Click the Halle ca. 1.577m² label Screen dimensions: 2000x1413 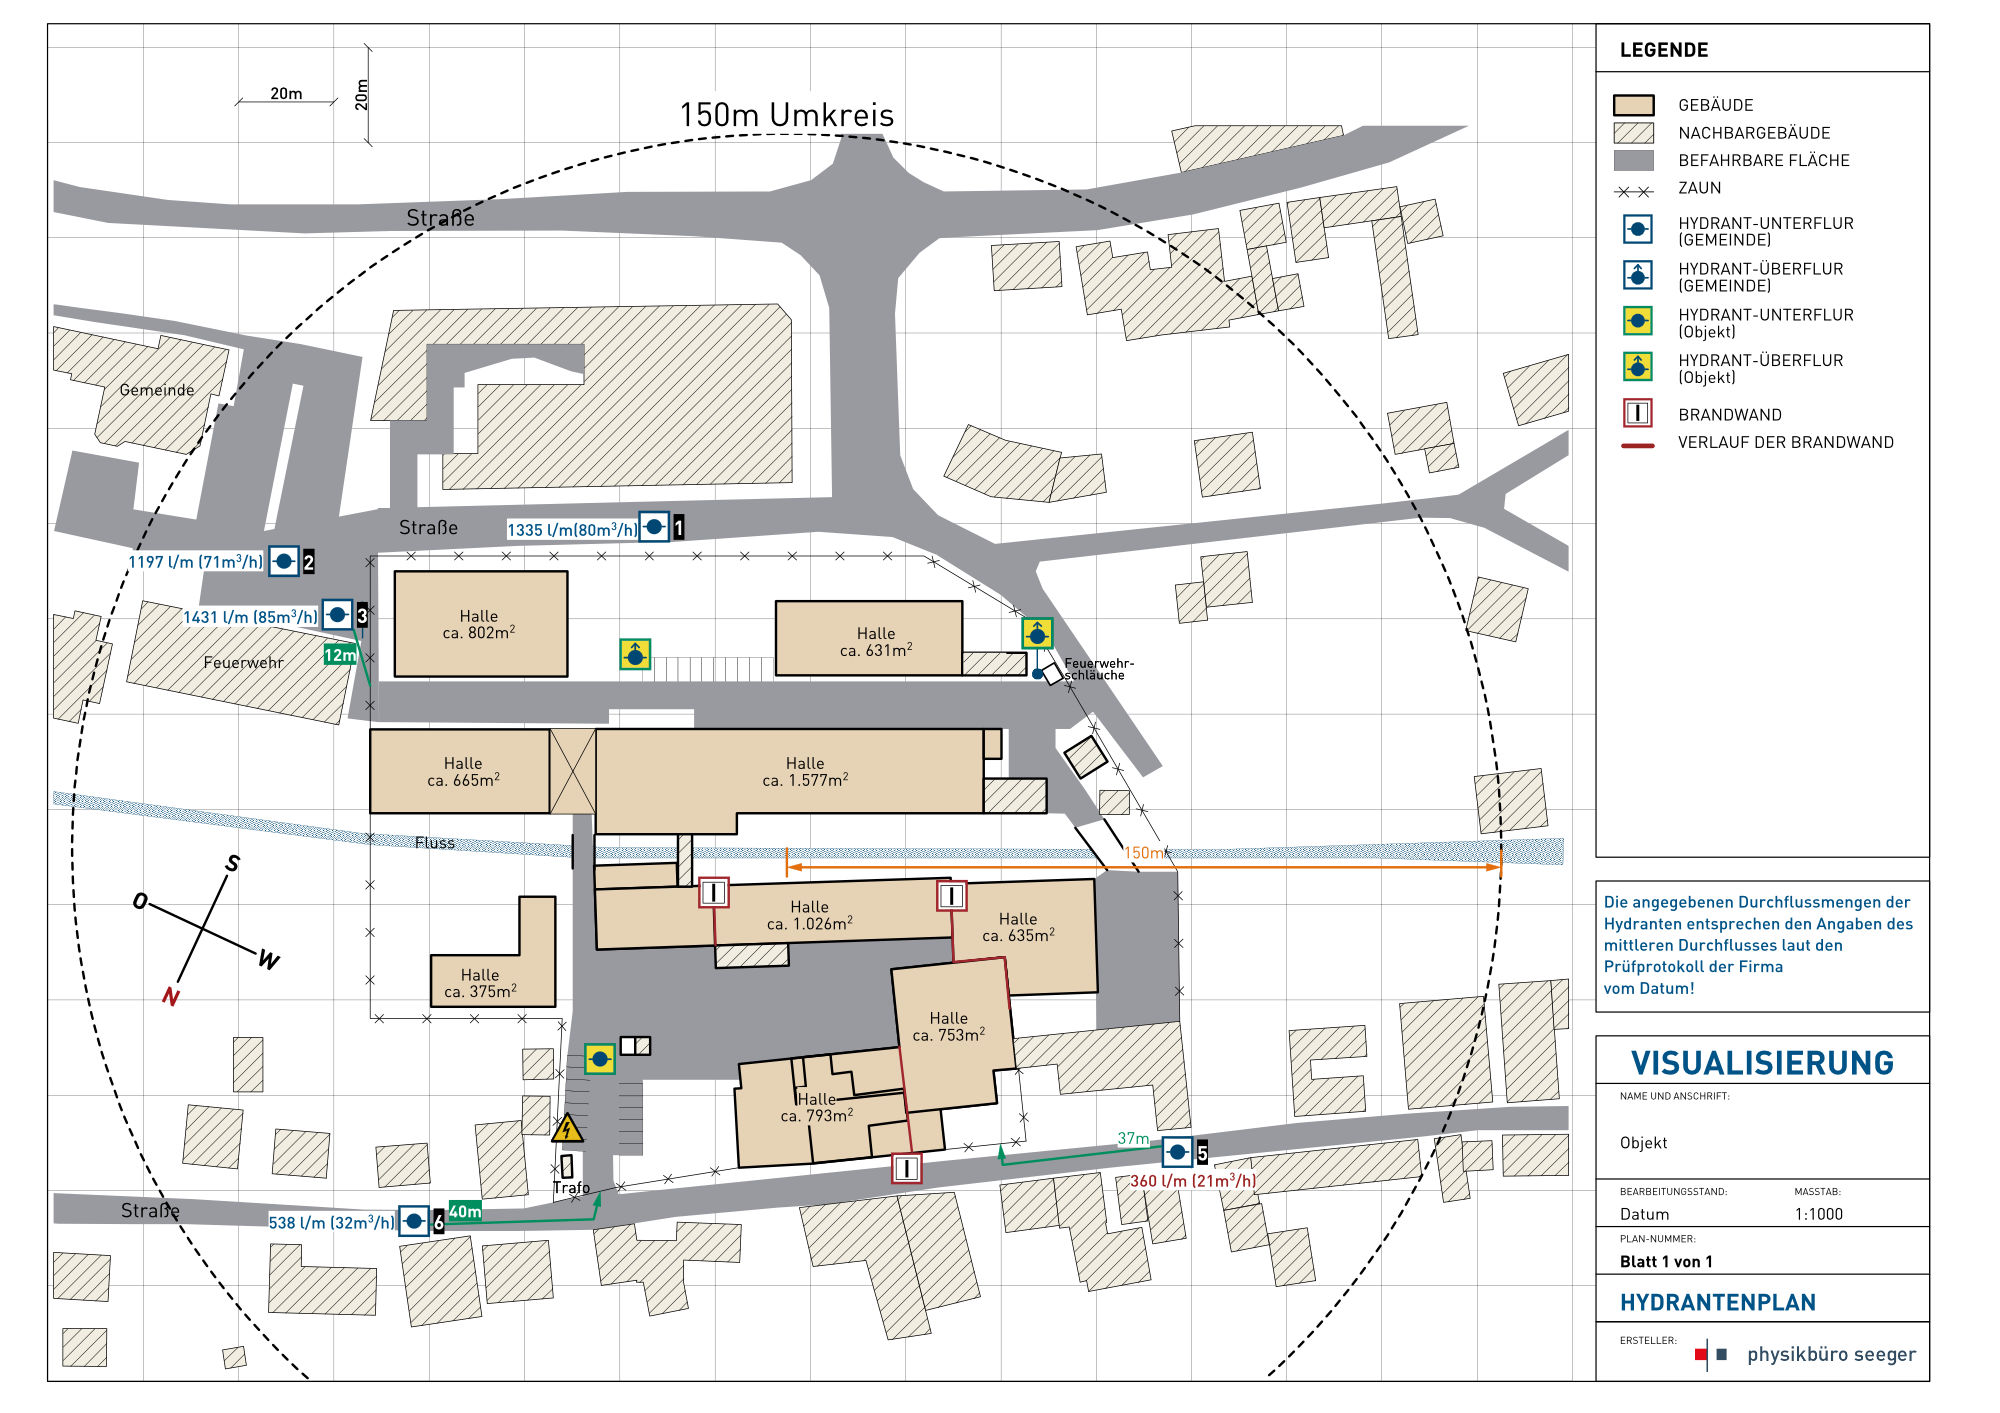point(805,771)
